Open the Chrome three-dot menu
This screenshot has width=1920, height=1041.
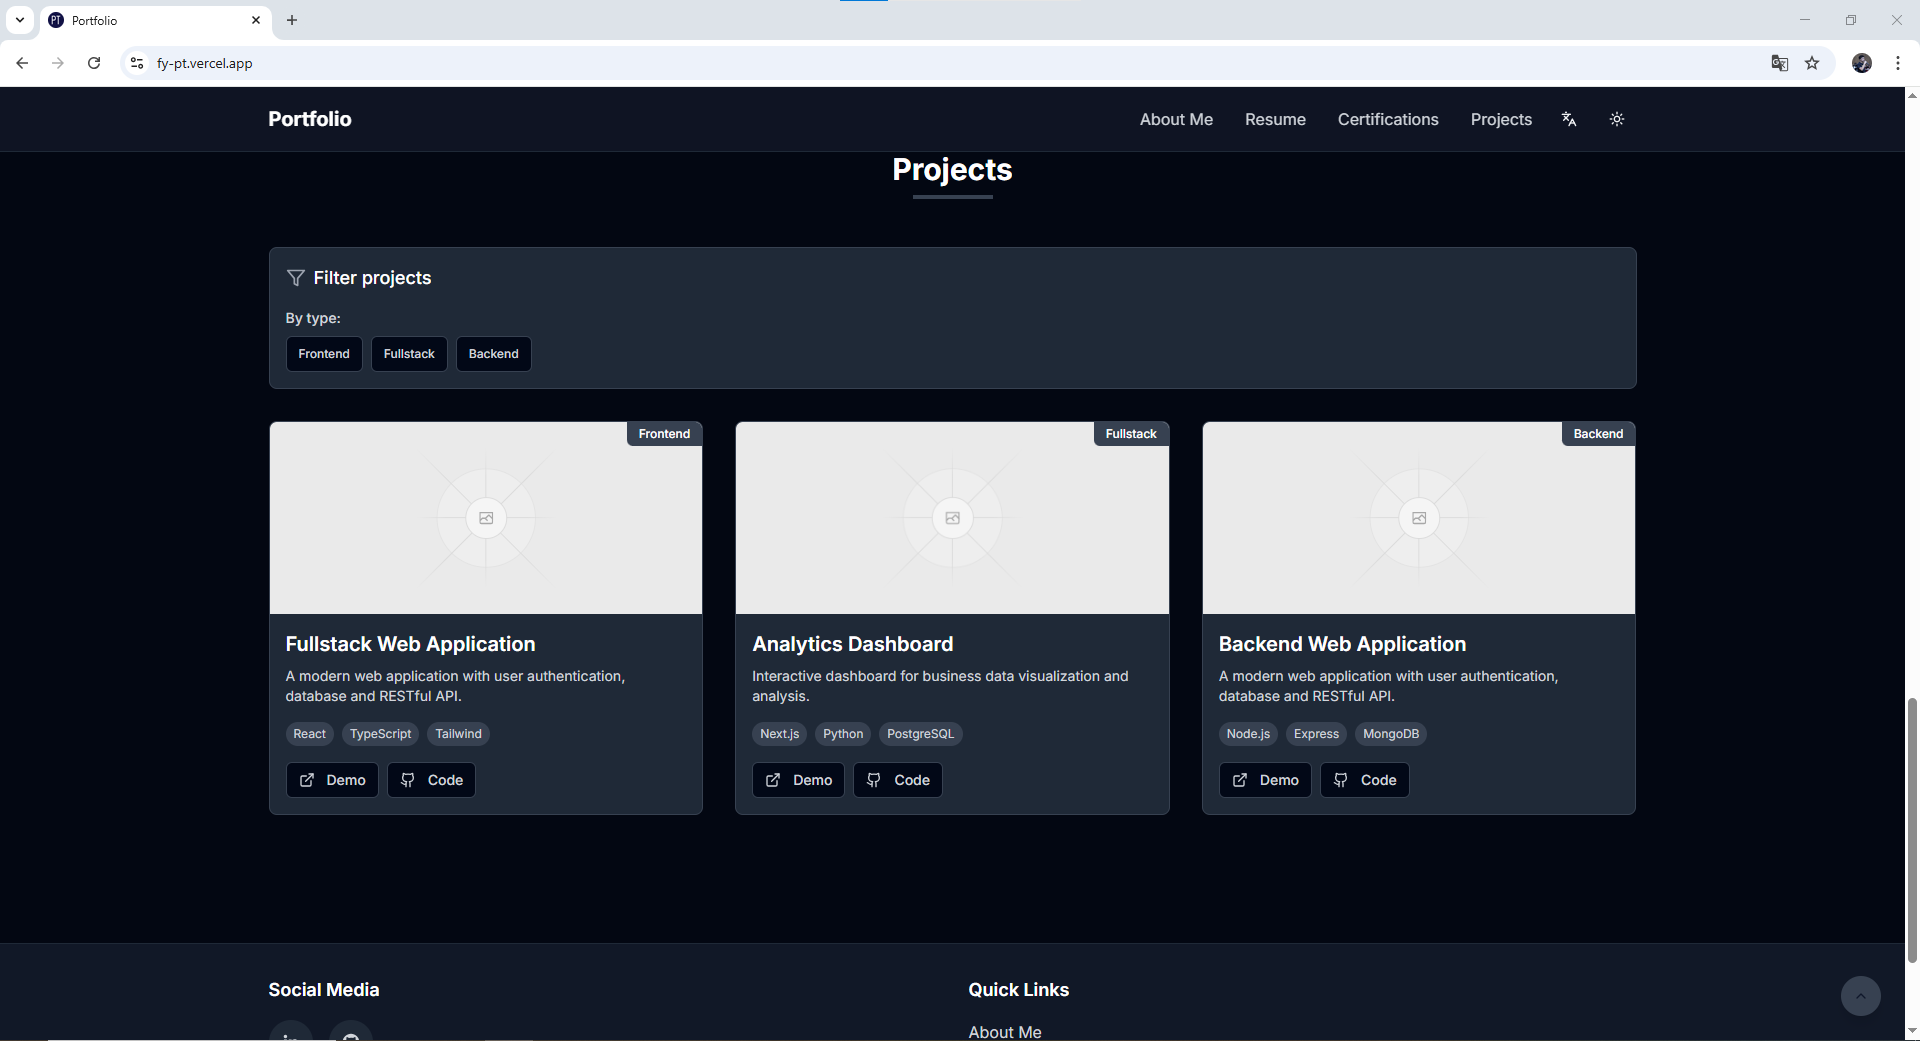click(1898, 63)
